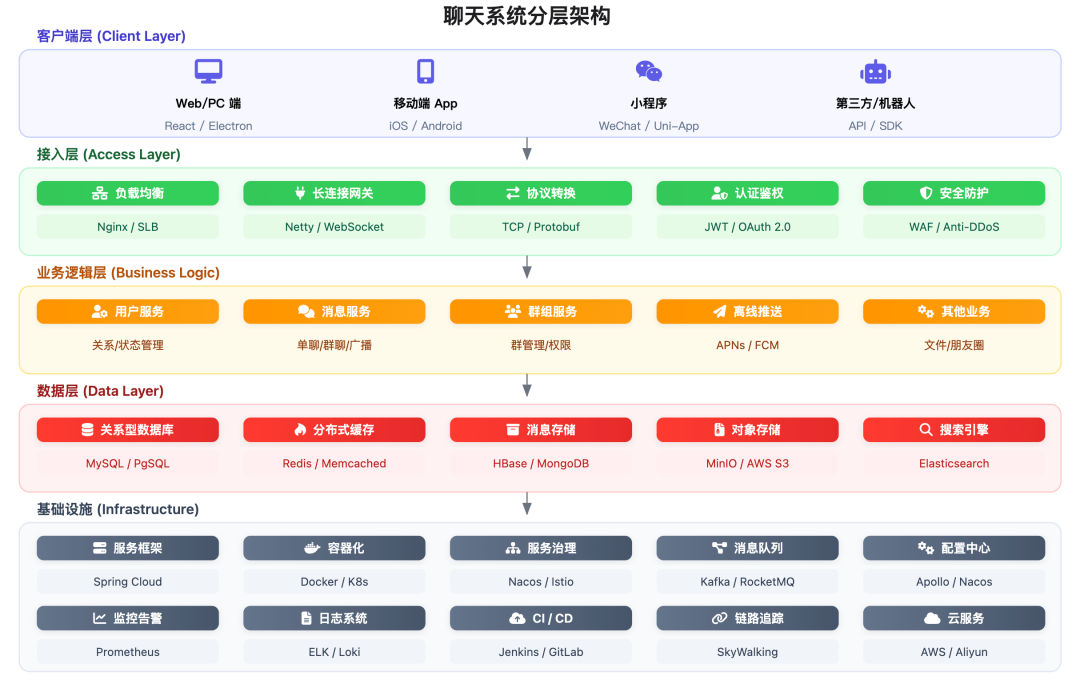Click the 消息服务 badge in Business Logic
1080x684 pixels.
(334, 311)
